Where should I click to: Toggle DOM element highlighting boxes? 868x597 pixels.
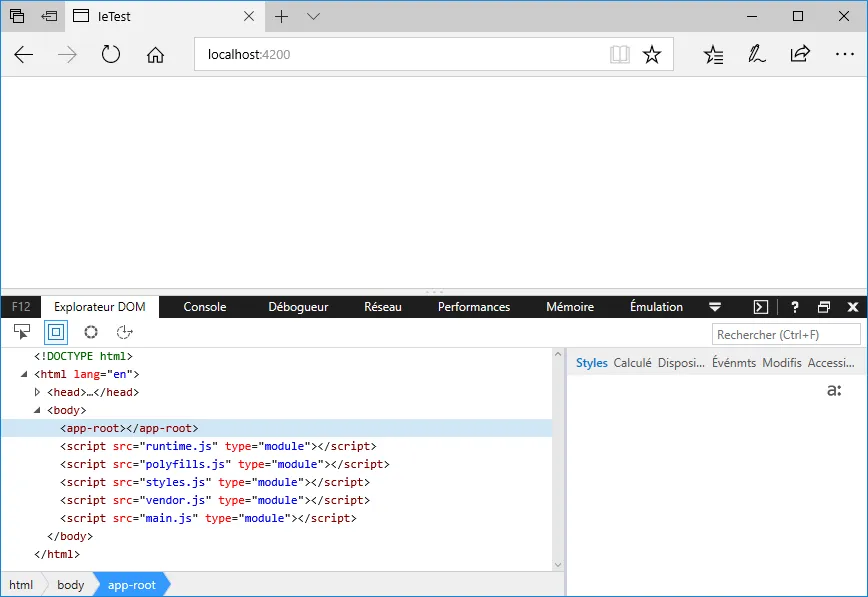tap(56, 332)
